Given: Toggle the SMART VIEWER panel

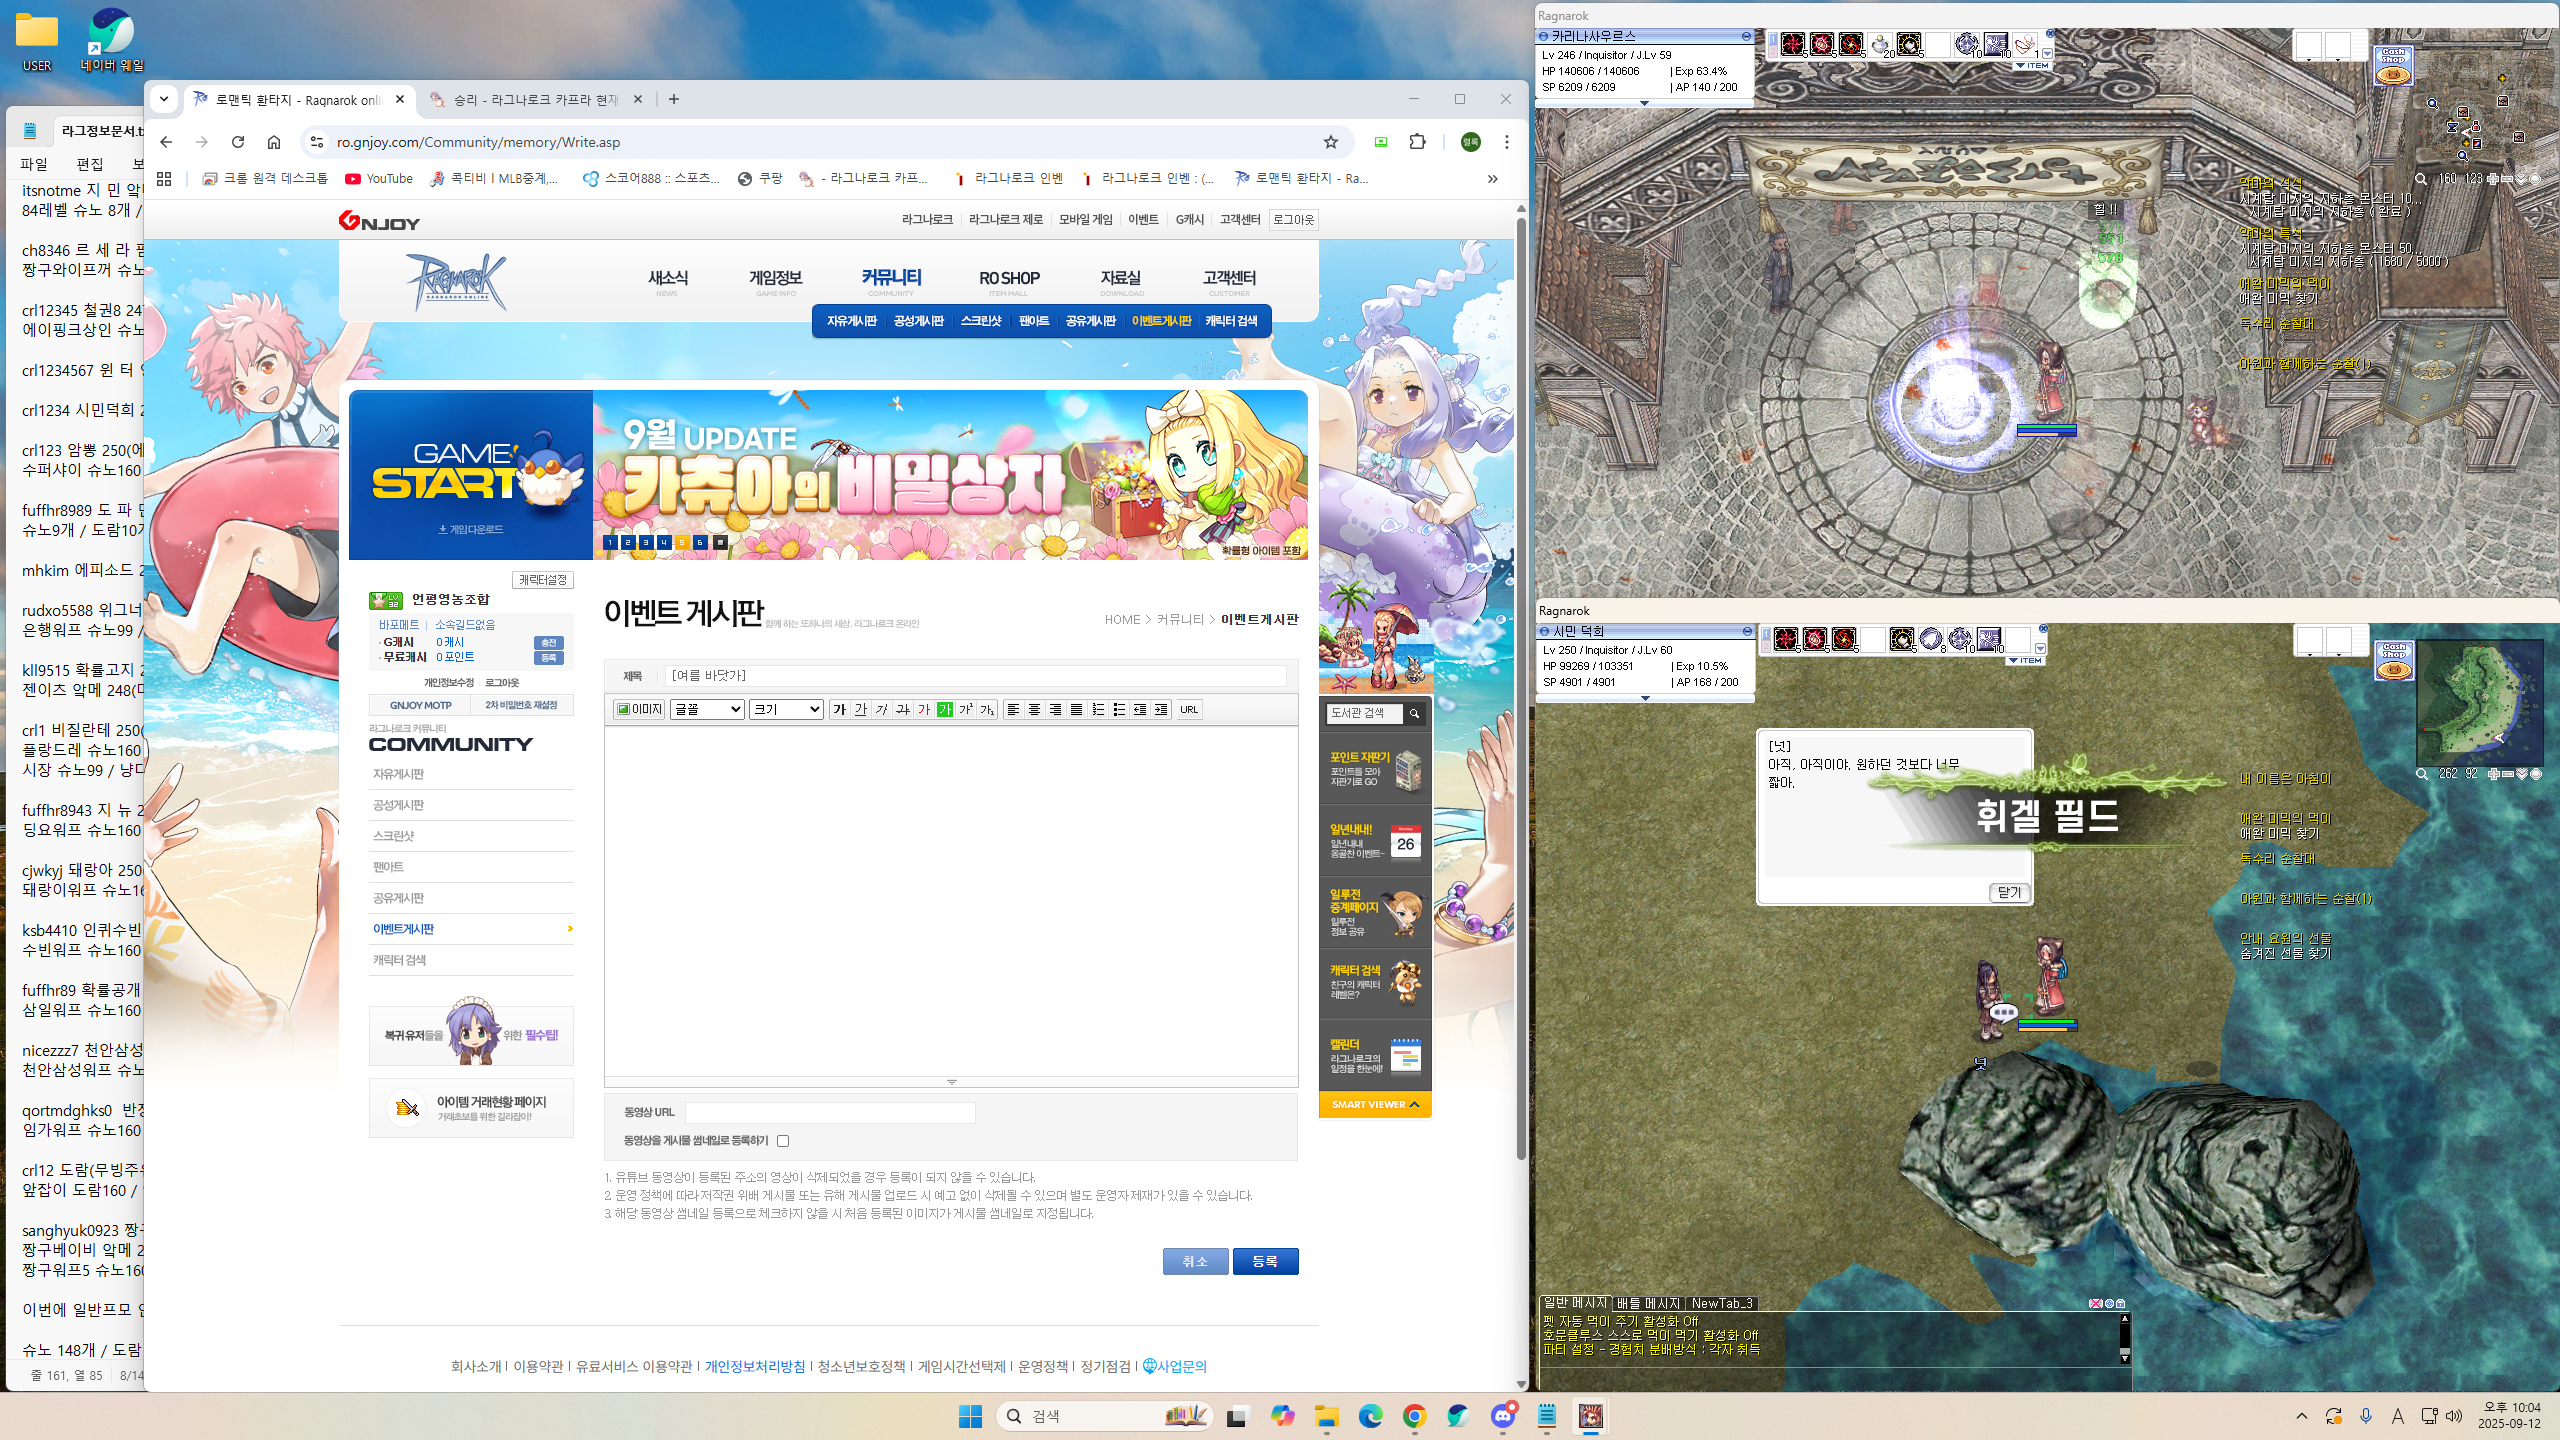Looking at the screenshot, I should point(1375,1104).
